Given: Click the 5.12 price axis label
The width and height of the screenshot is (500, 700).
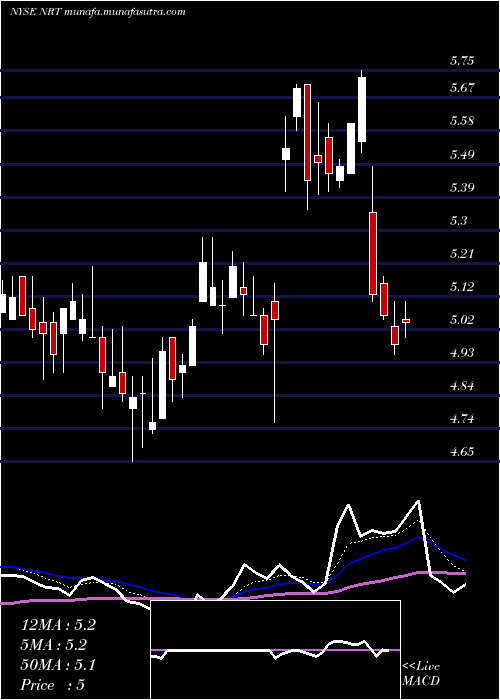Looking at the screenshot, I should [x=462, y=287].
